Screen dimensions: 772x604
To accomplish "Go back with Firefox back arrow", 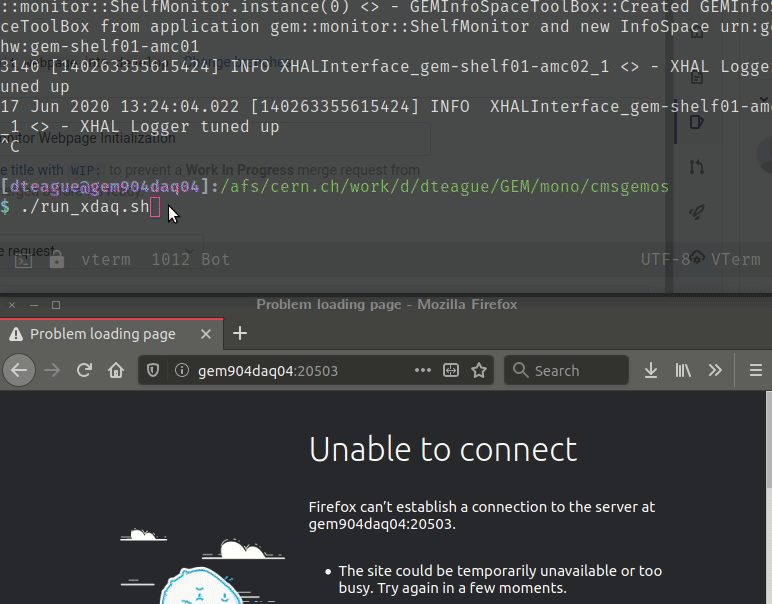I will tap(19, 370).
